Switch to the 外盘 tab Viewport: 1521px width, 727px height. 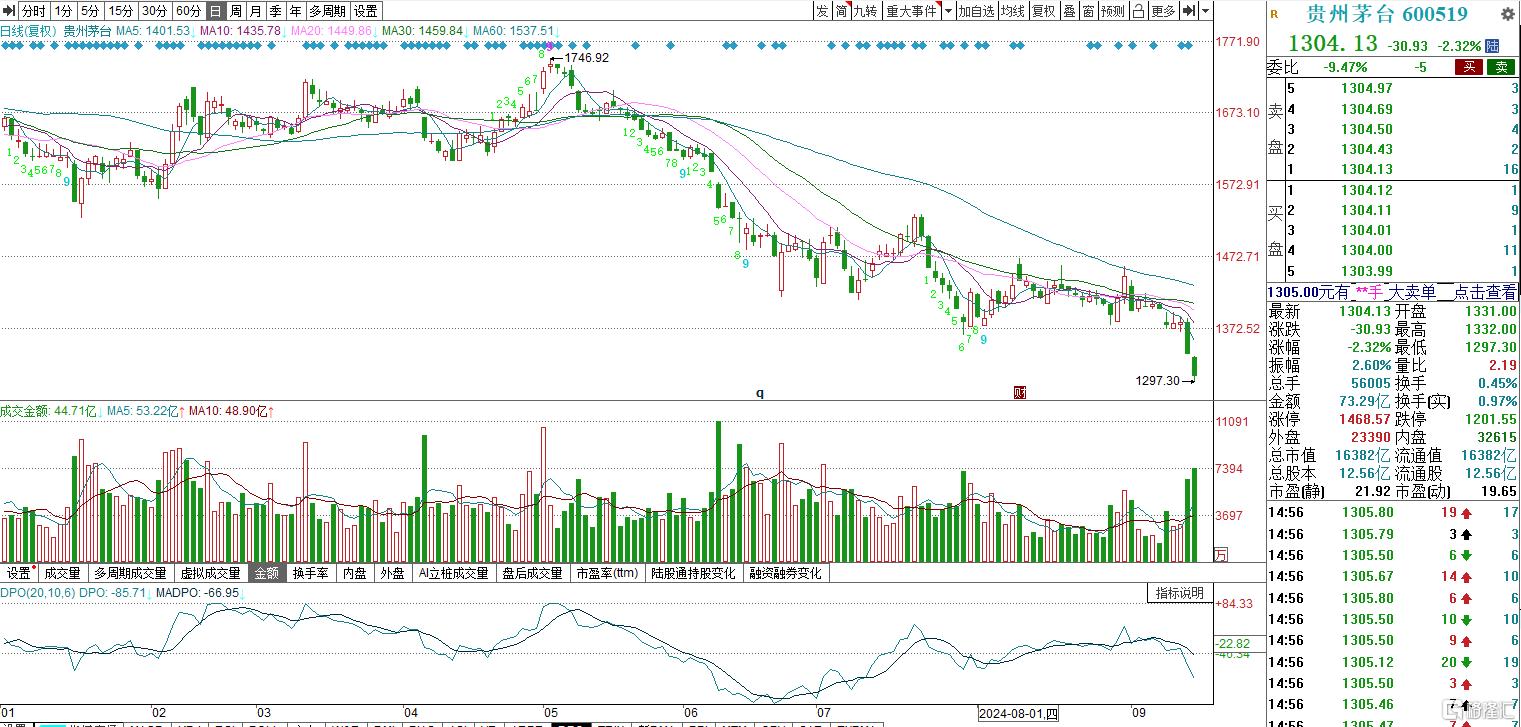point(392,574)
